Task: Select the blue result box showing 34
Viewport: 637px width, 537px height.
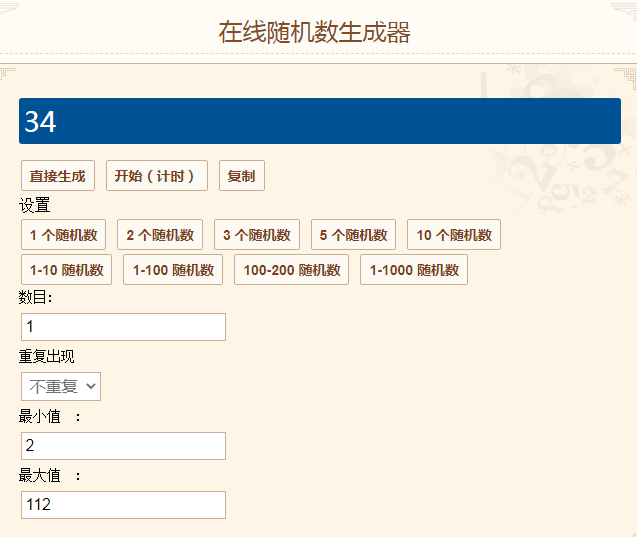Action: tap(320, 121)
